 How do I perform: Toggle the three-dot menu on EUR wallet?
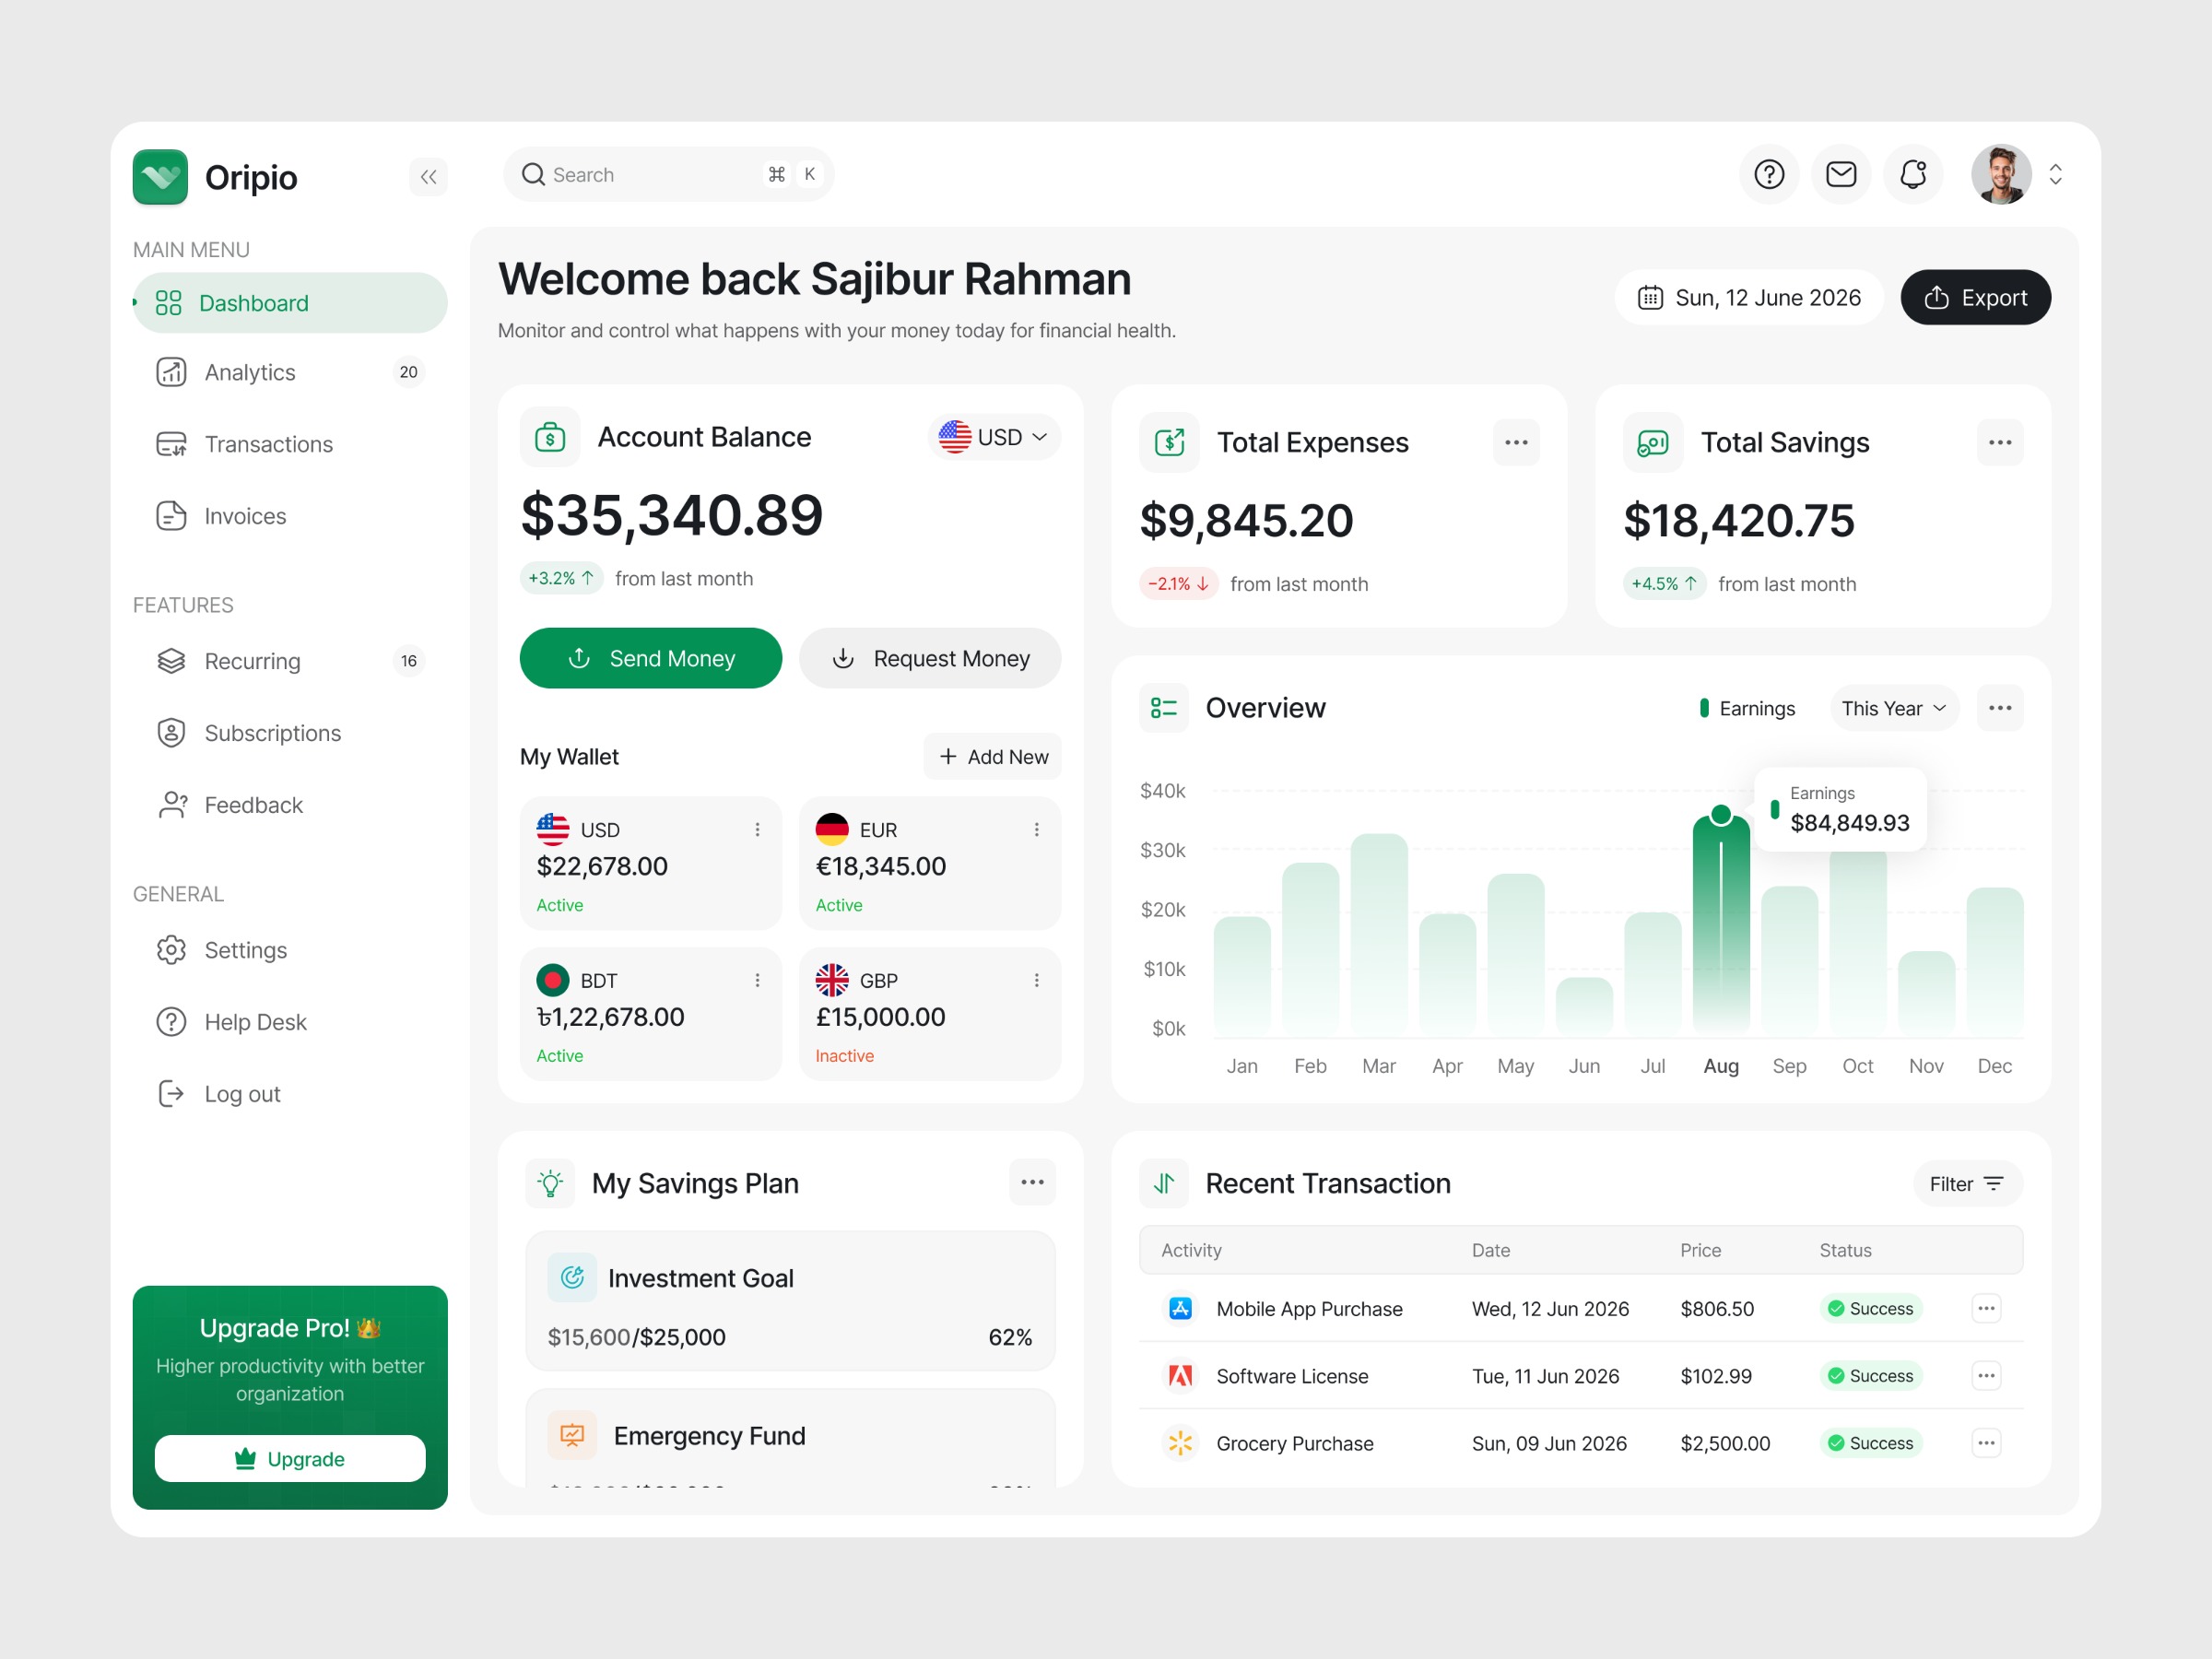coord(1037,829)
